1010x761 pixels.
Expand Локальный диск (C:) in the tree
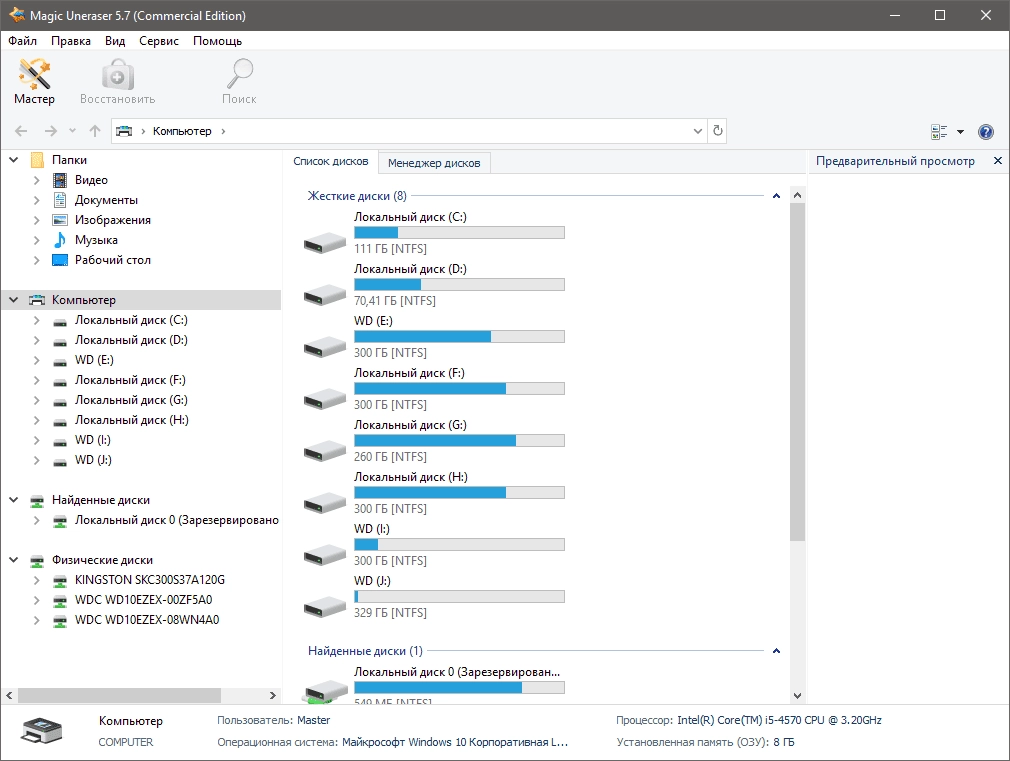click(37, 320)
